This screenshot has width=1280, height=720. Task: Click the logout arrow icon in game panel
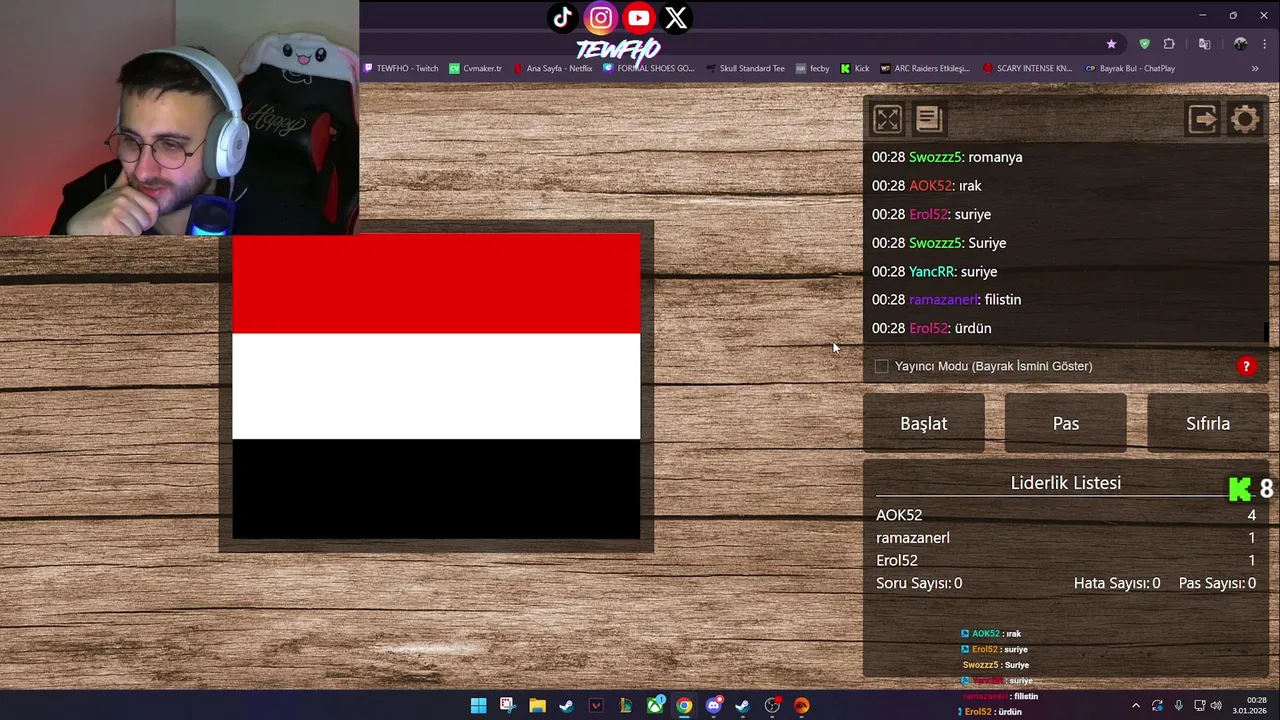click(x=1203, y=119)
